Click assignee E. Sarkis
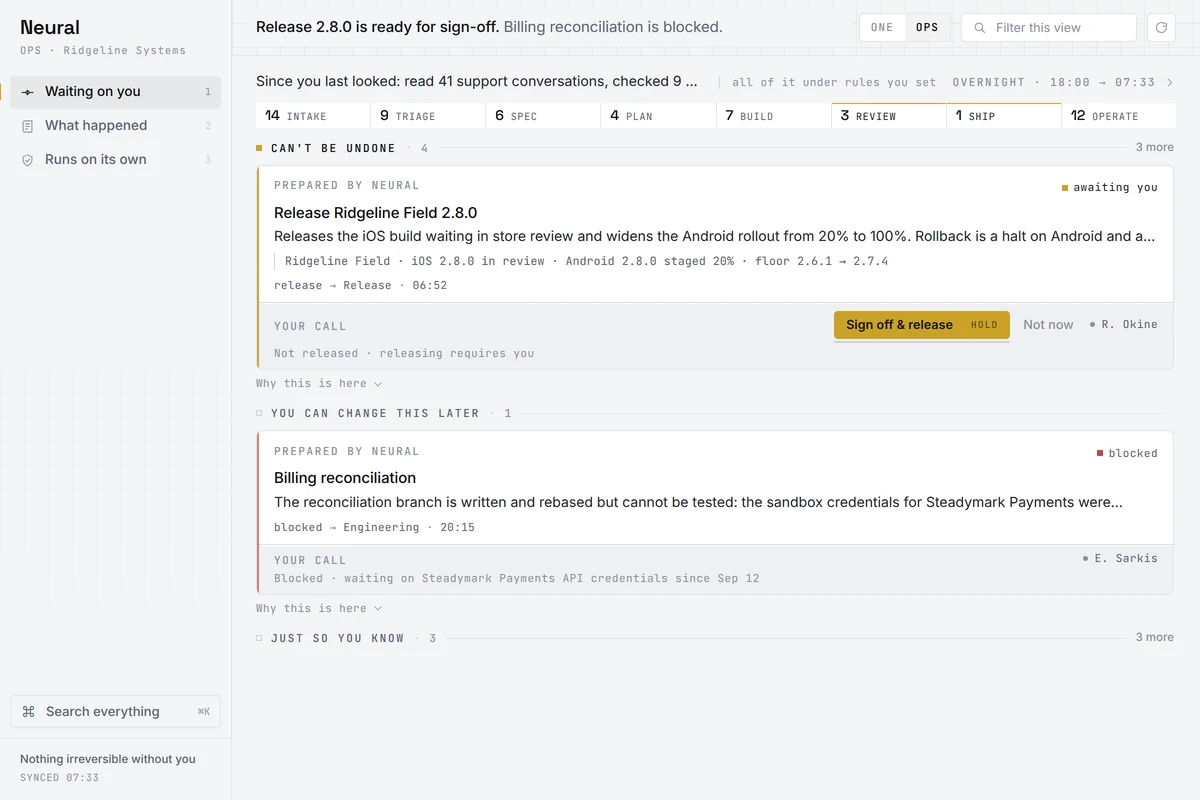 coord(1120,559)
